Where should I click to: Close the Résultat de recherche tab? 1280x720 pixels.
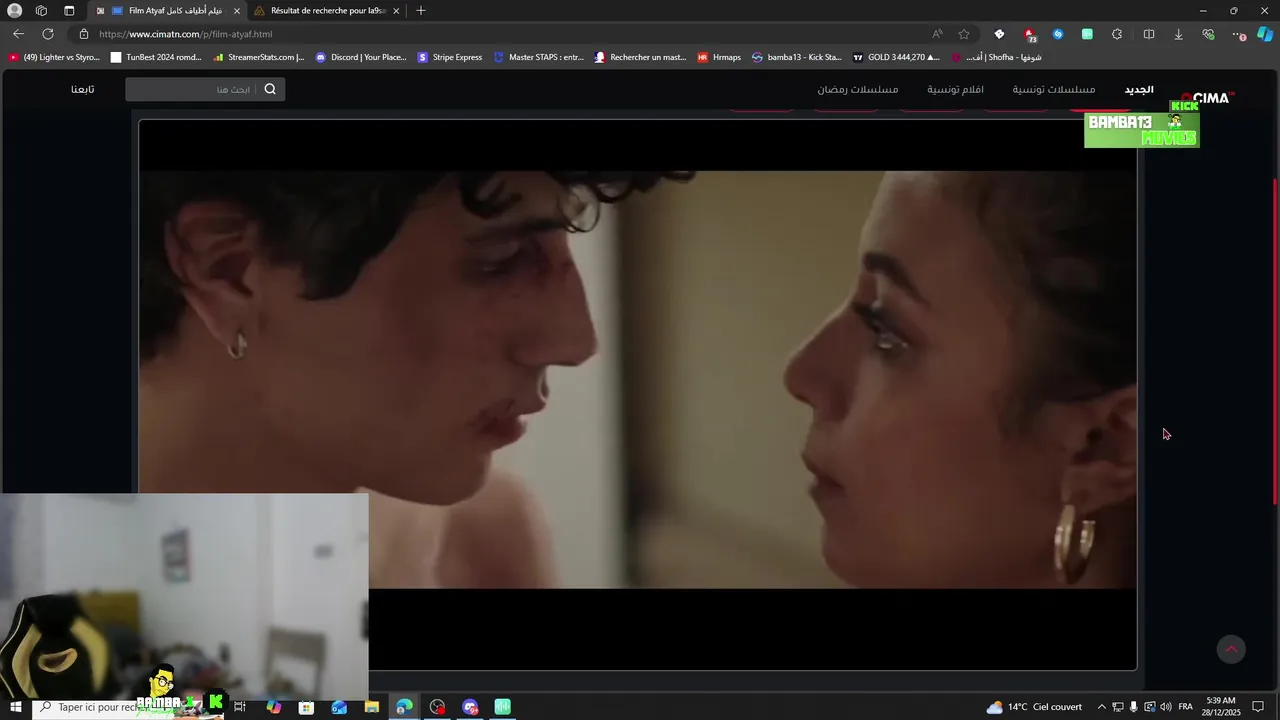coord(396,11)
